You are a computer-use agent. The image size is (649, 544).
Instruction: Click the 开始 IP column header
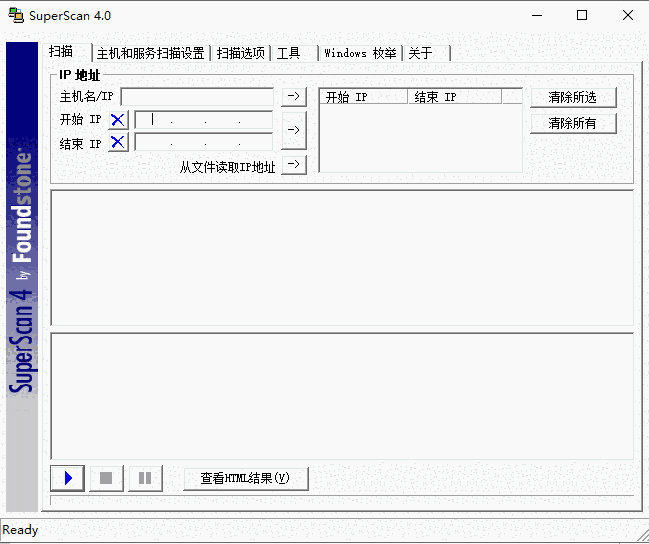coord(364,97)
